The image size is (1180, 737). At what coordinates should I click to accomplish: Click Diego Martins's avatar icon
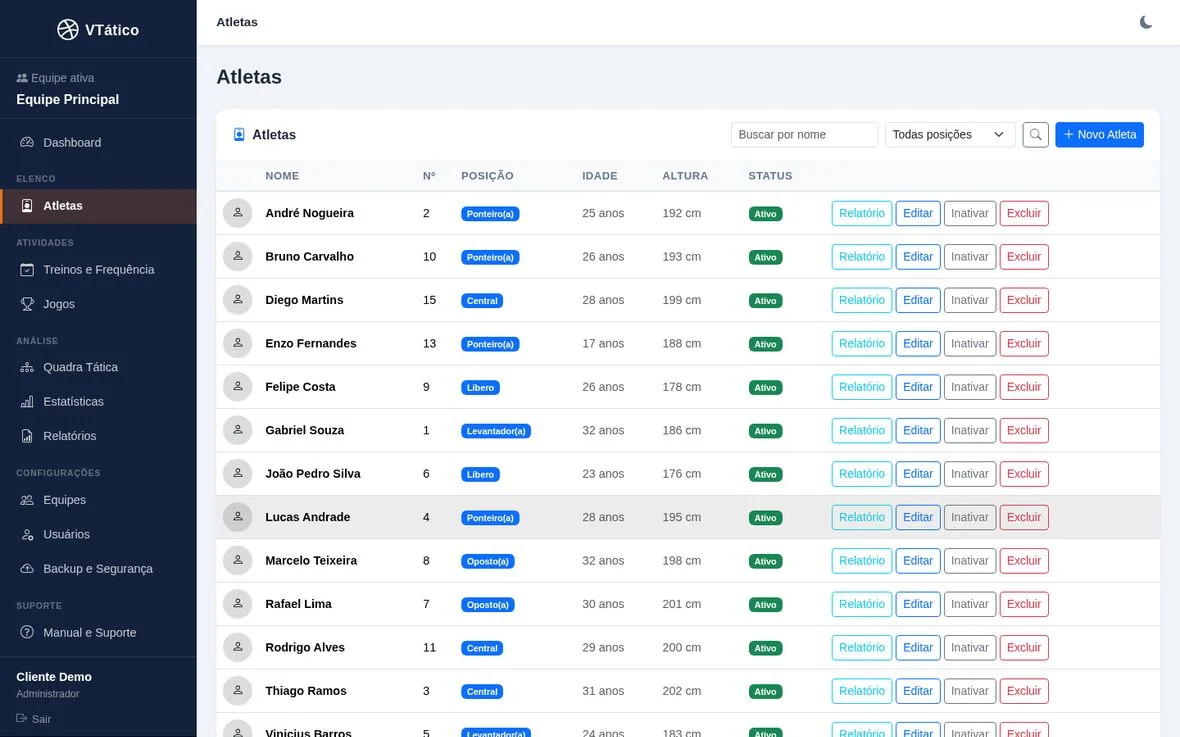(238, 300)
